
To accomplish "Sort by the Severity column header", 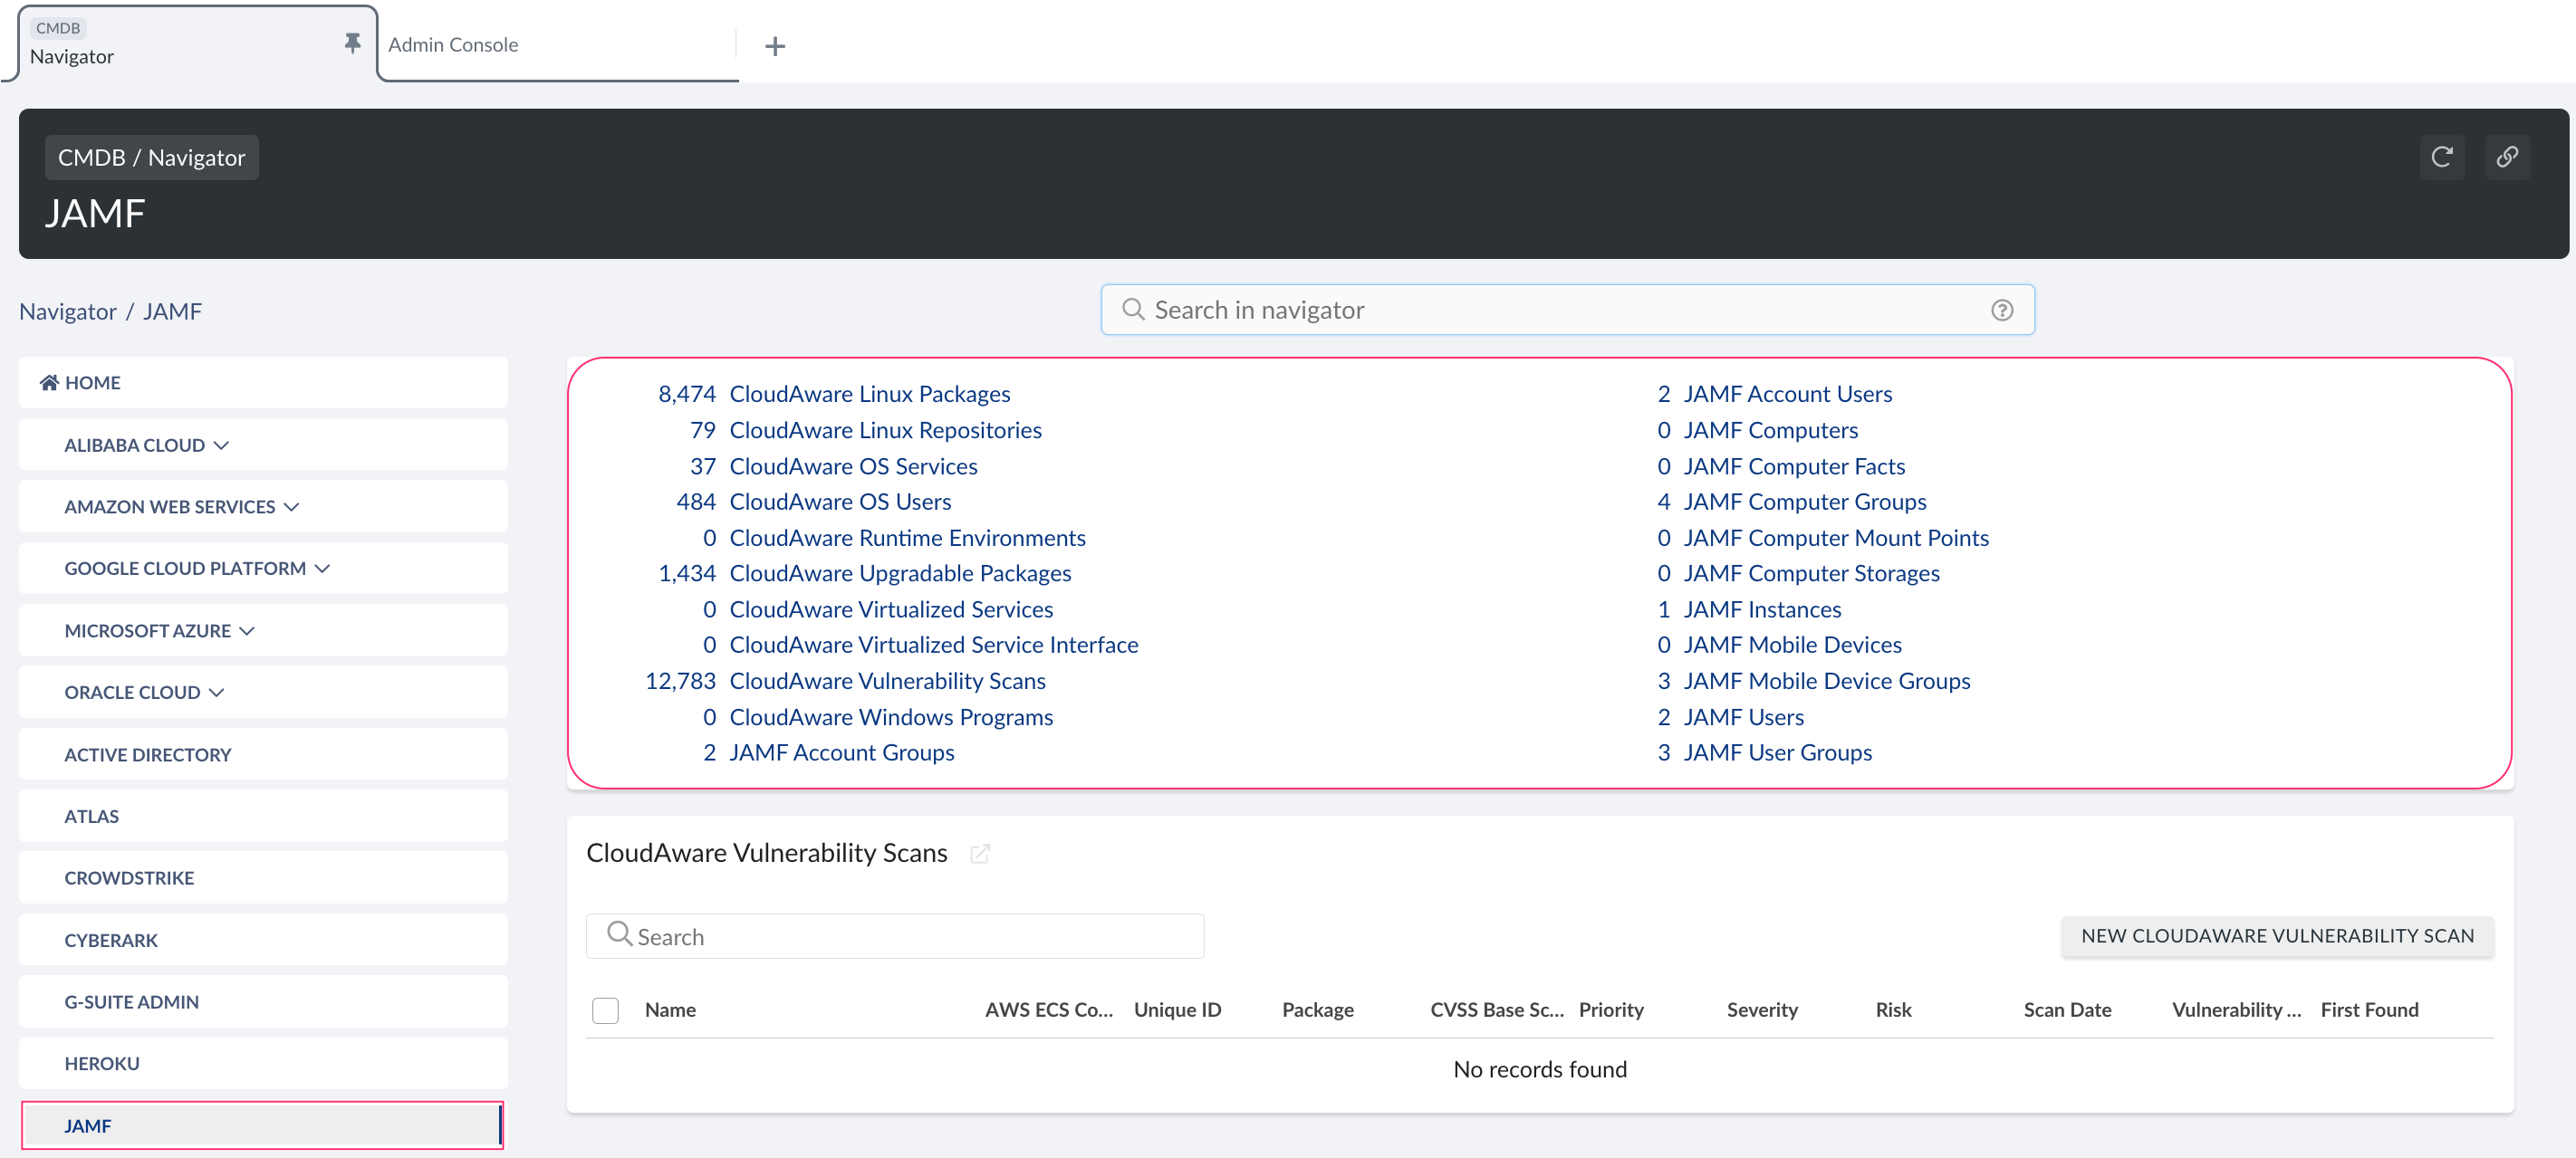I will click(x=1761, y=1010).
